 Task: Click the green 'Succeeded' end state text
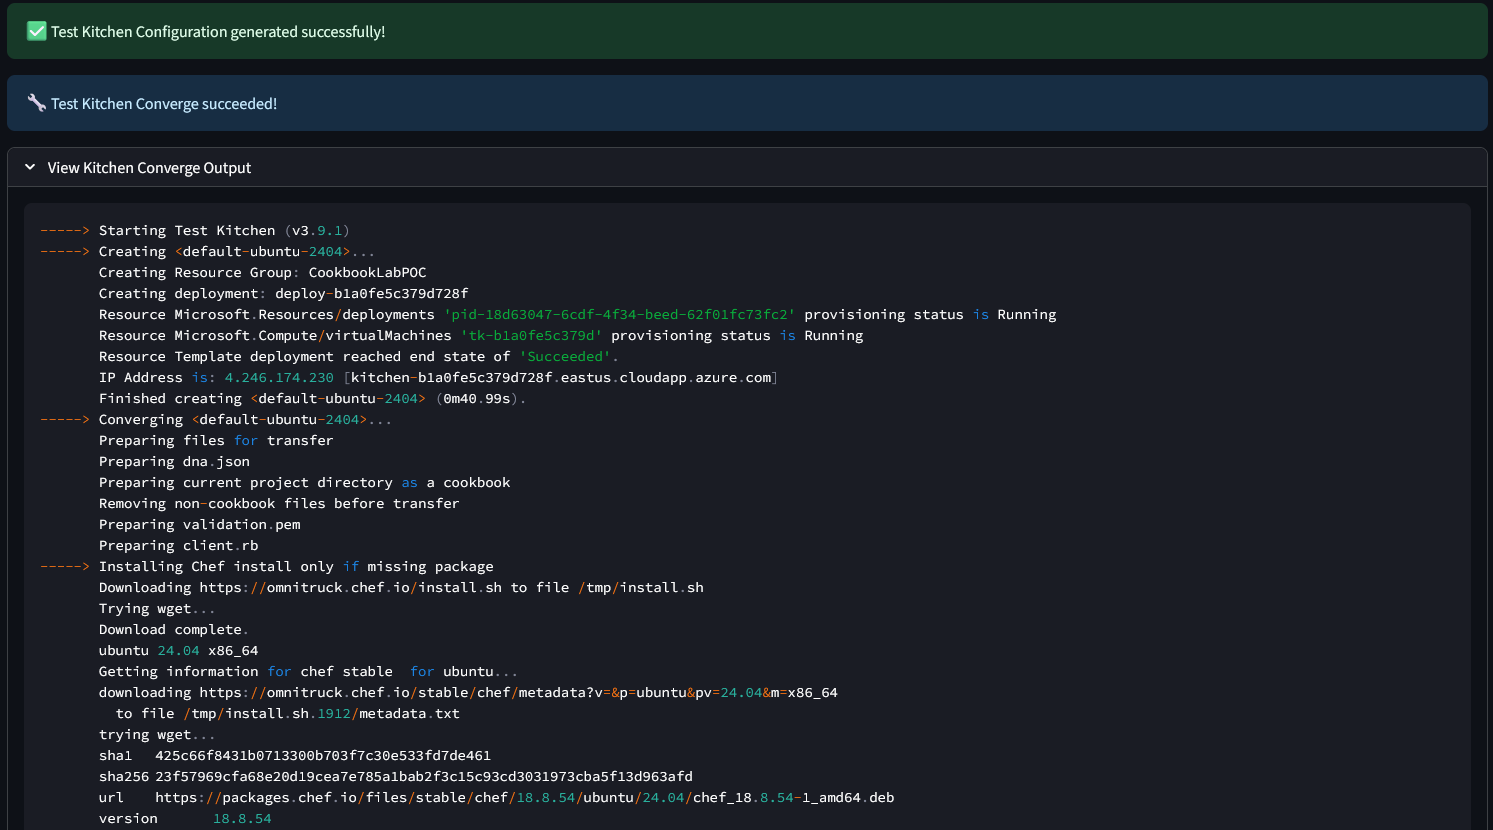[x=565, y=357]
